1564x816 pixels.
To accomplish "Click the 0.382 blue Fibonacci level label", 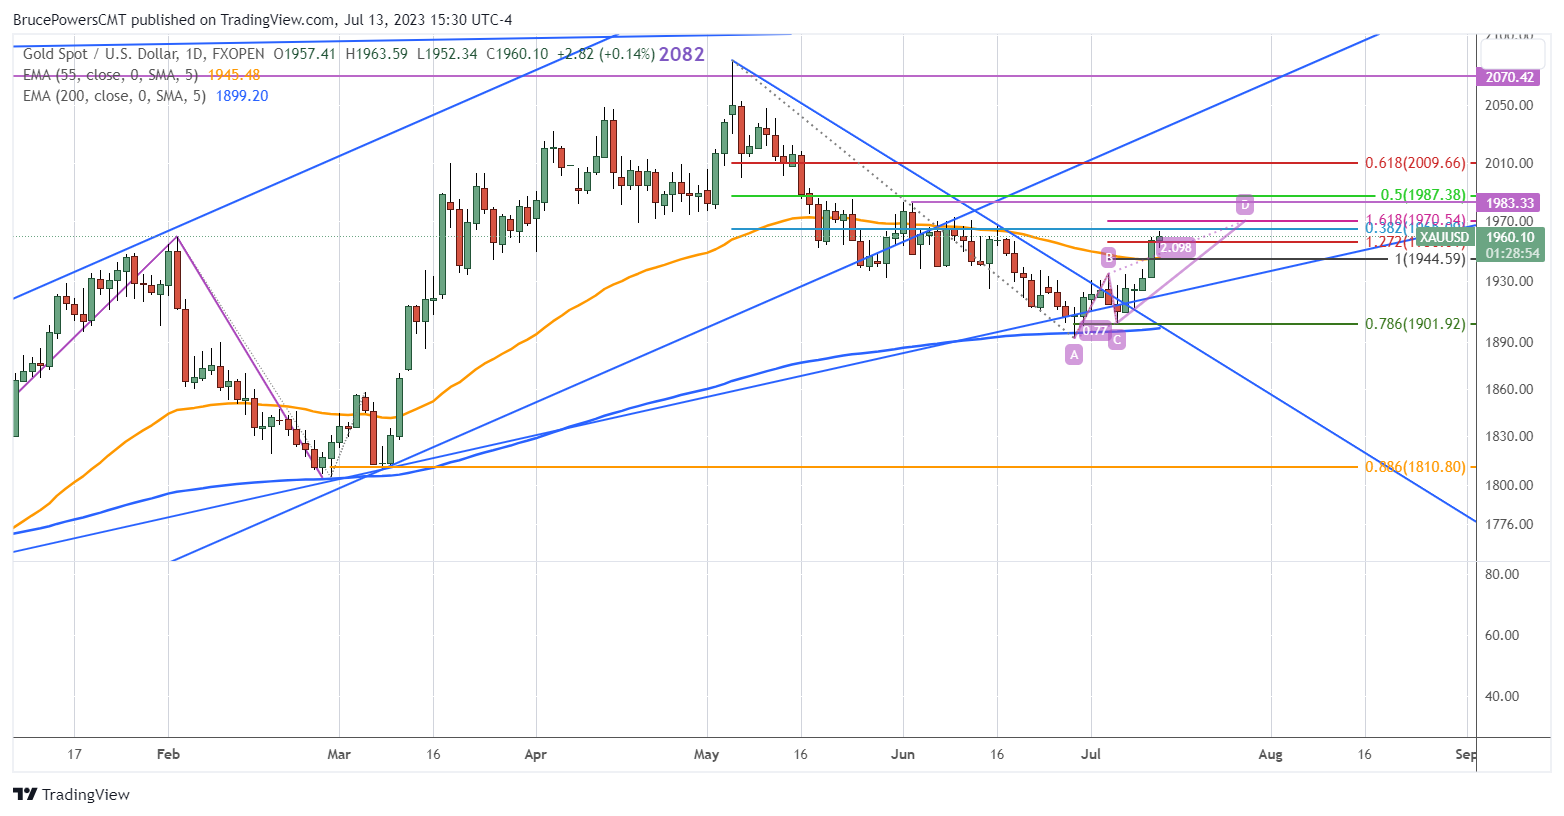I will click(x=1391, y=228).
